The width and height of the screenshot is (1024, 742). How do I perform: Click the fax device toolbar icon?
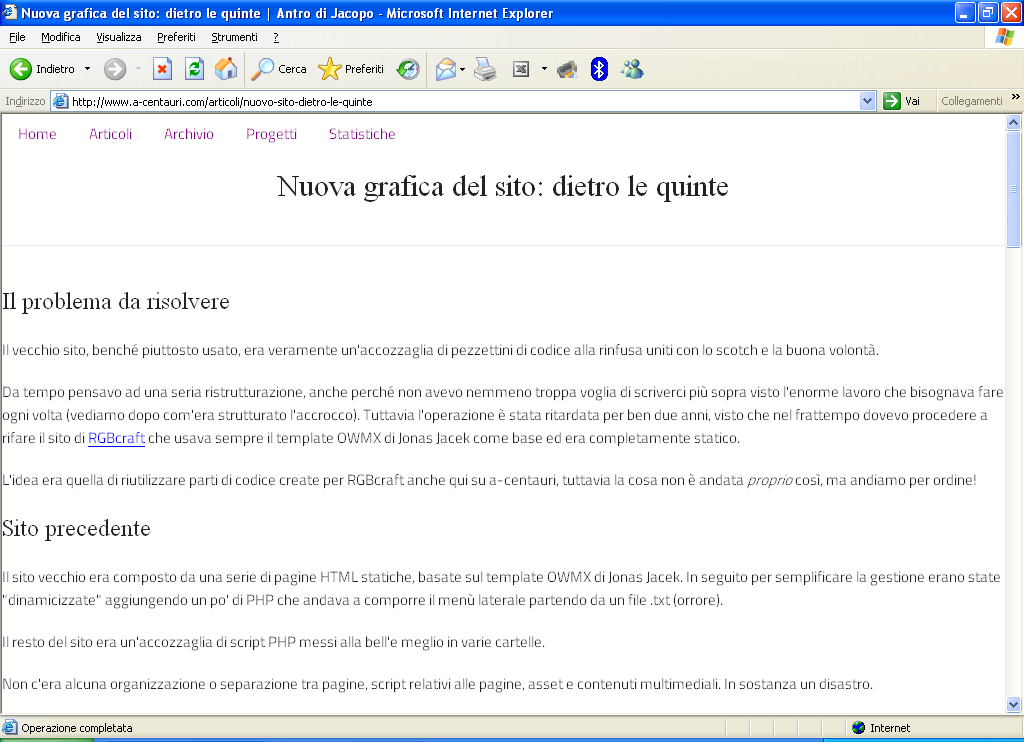point(567,69)
